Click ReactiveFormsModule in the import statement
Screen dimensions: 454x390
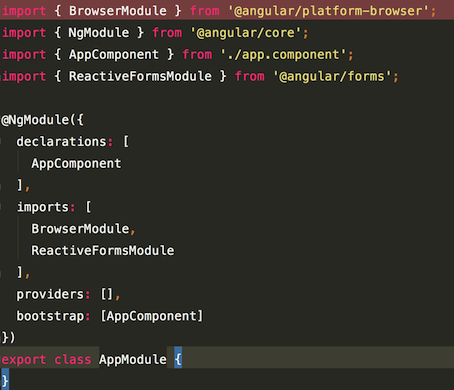(140, 76)
